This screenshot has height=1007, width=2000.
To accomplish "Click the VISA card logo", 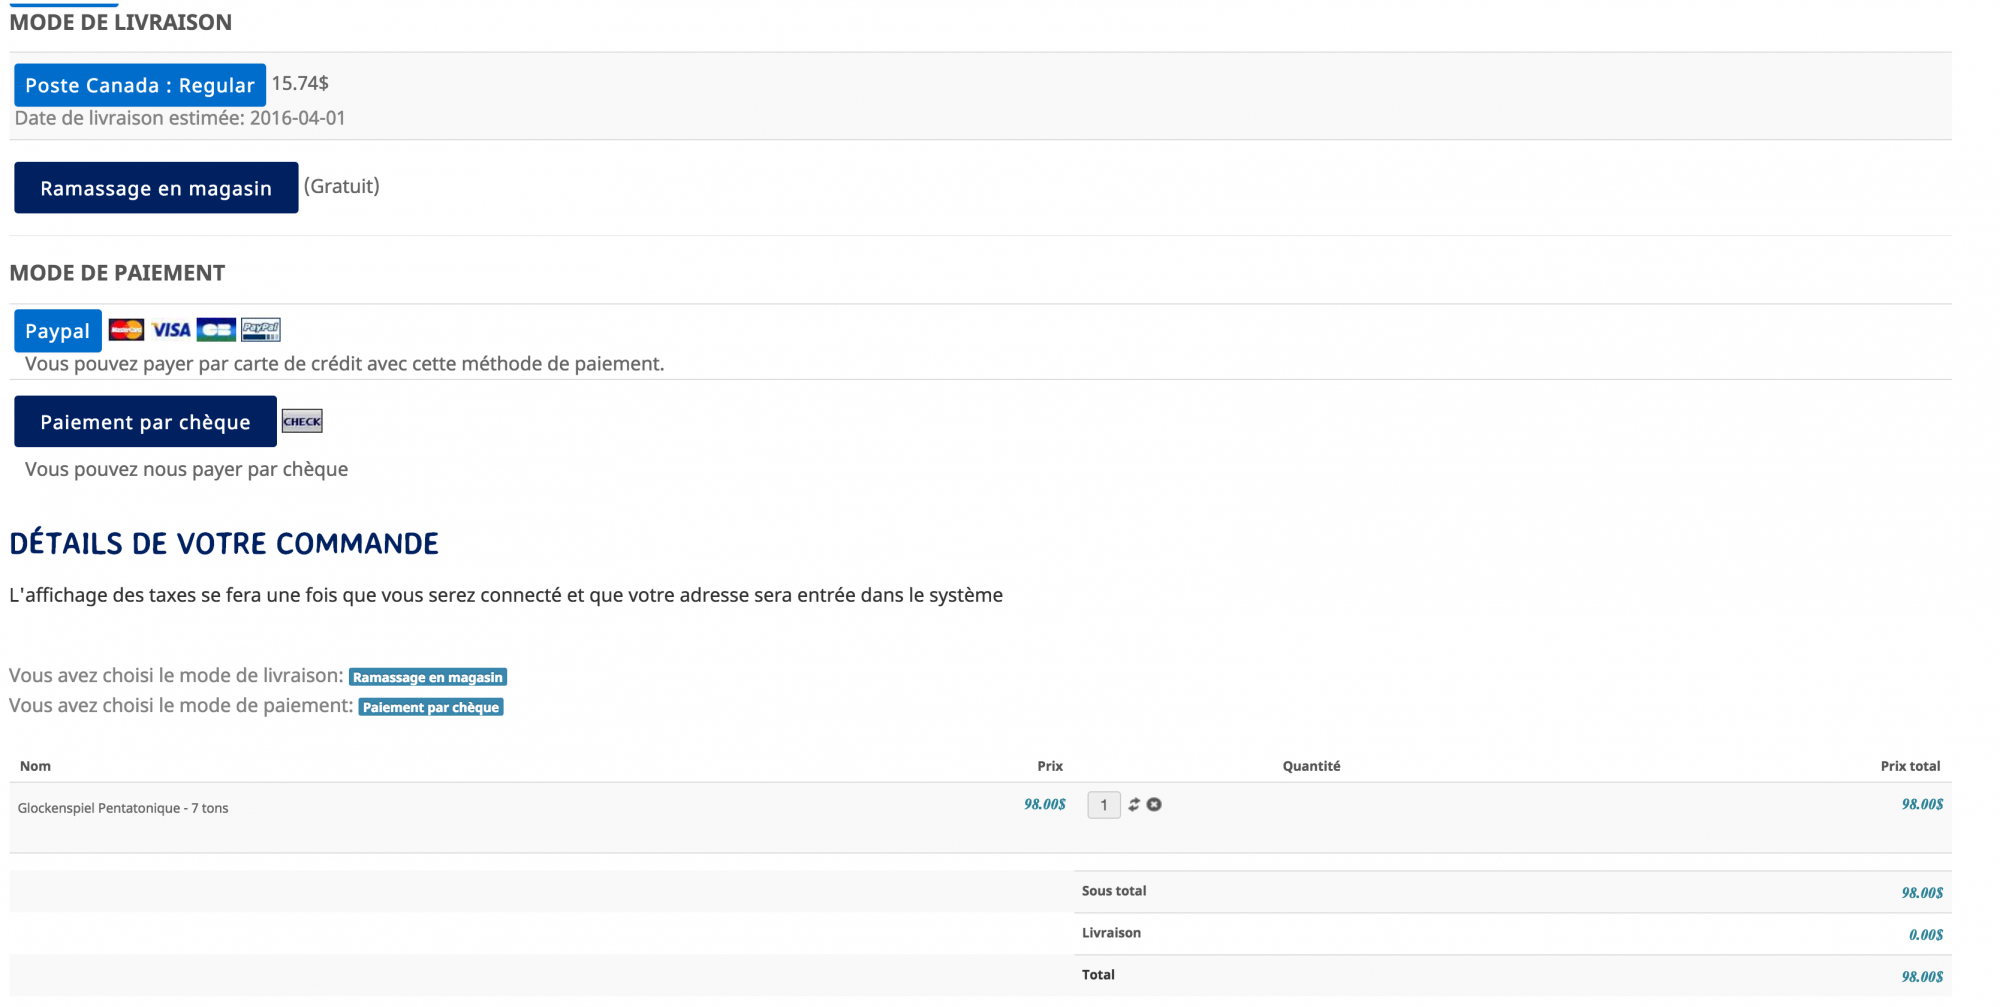I will pos(171,330).
